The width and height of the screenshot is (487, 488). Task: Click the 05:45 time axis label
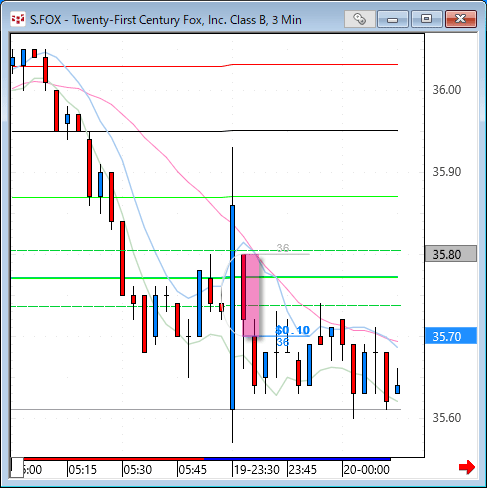tap(192, 470)
